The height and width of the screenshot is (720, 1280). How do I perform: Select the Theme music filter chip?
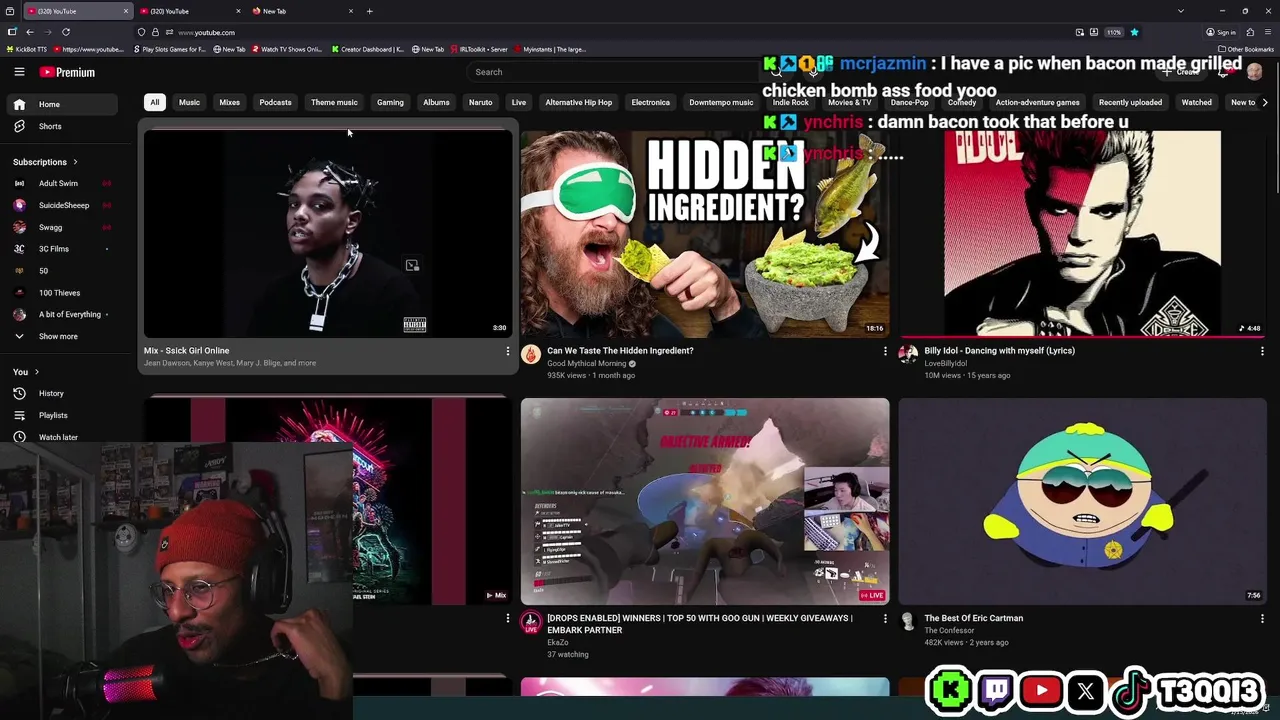[334, 102]
